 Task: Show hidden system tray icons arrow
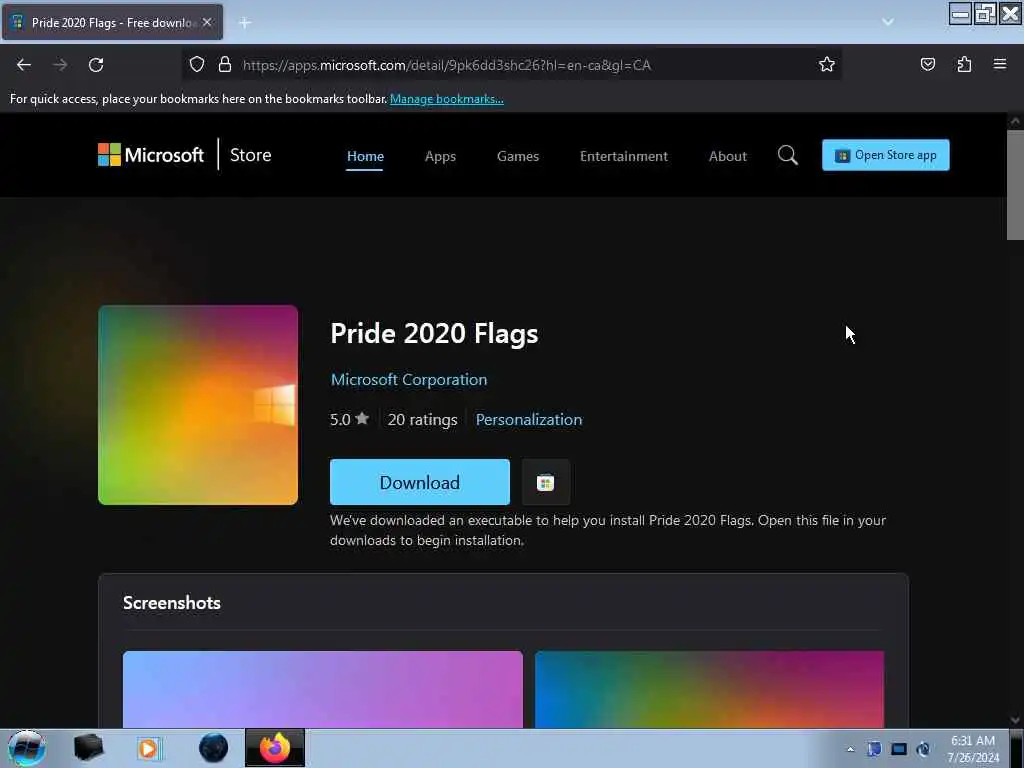click(x=850, y=749)
